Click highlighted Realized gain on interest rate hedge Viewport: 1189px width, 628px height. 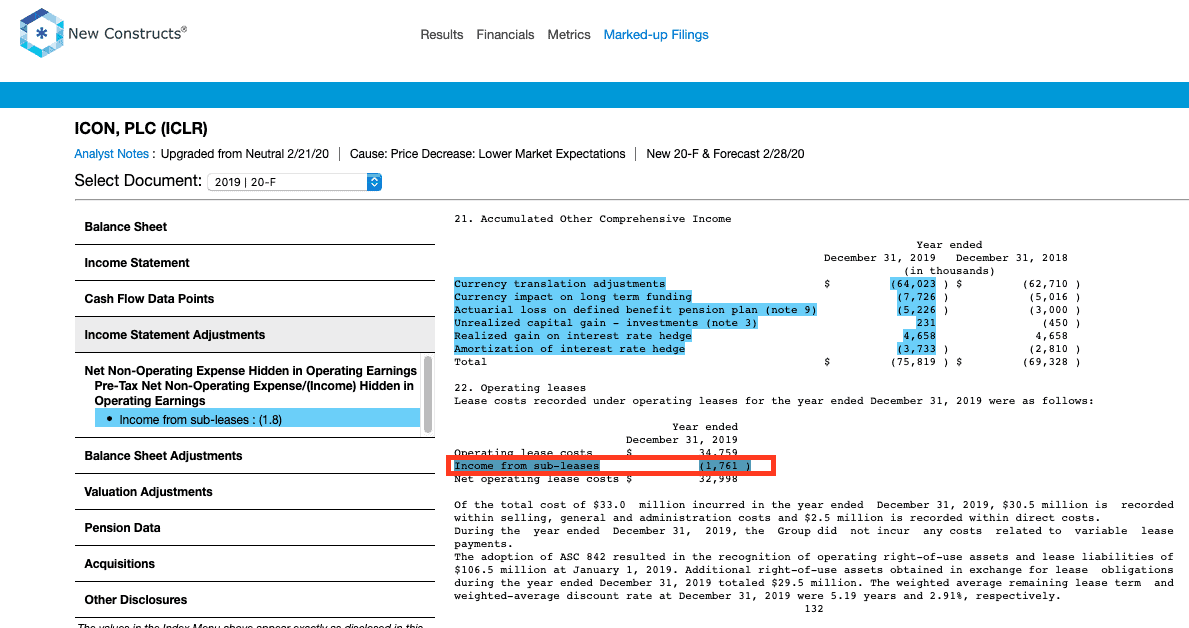[573, 335]
